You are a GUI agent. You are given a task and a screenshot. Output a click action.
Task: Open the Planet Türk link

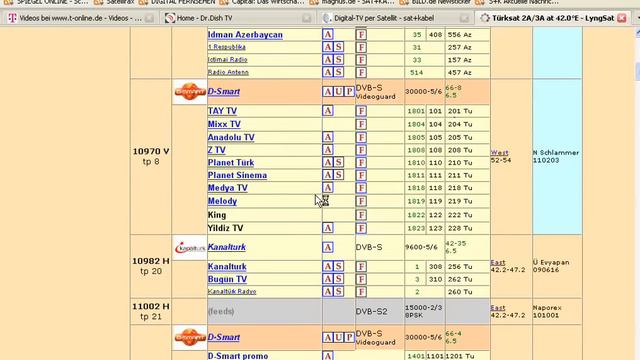231,162
